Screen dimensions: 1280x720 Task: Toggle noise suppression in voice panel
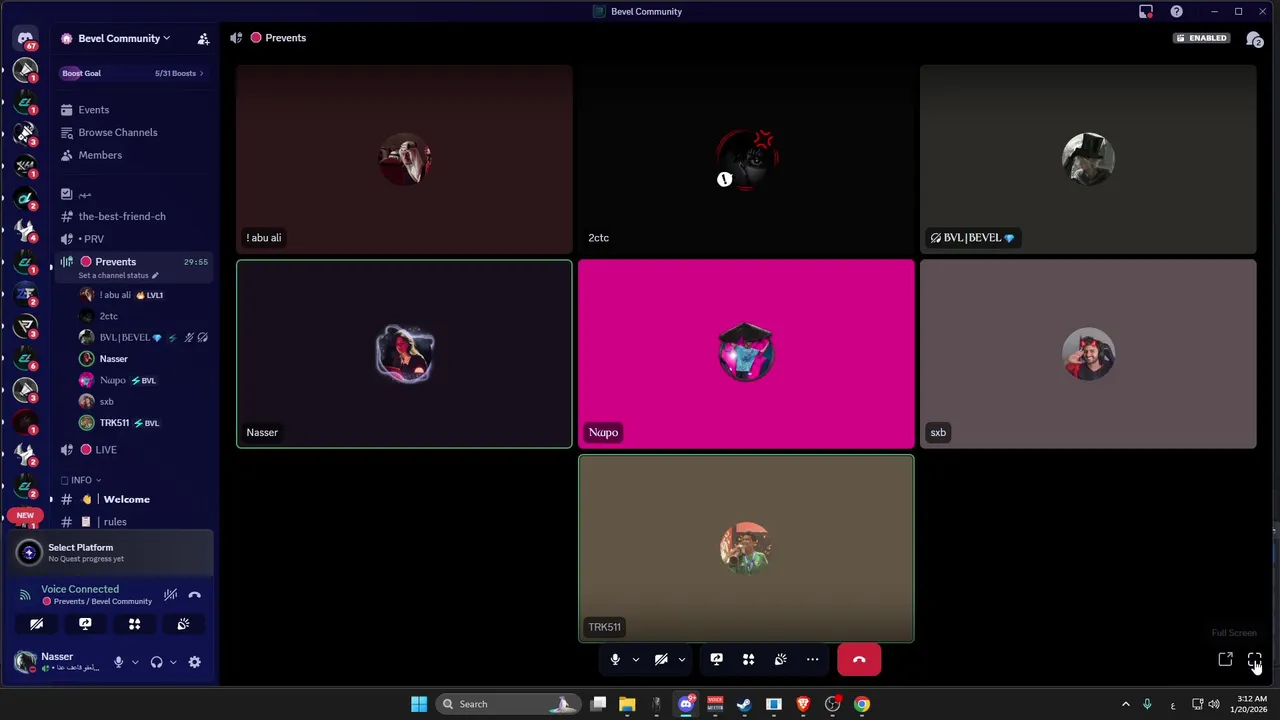click(x=171, y=595)
